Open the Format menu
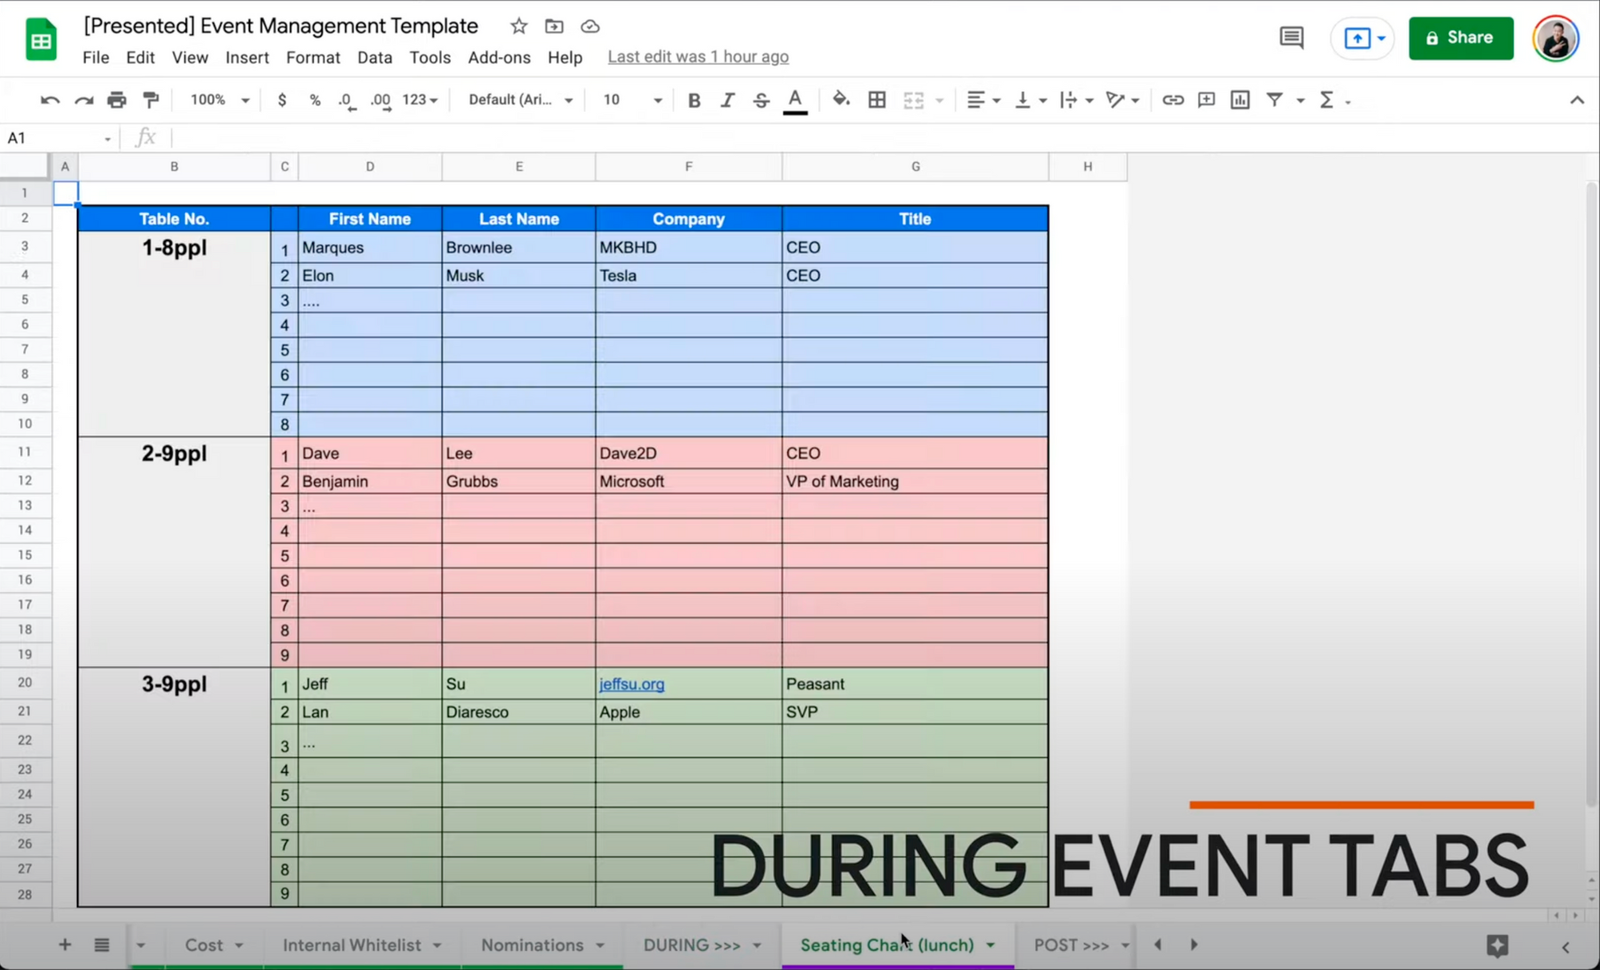This screenshot has width=1600, height=970. (313, 57)
